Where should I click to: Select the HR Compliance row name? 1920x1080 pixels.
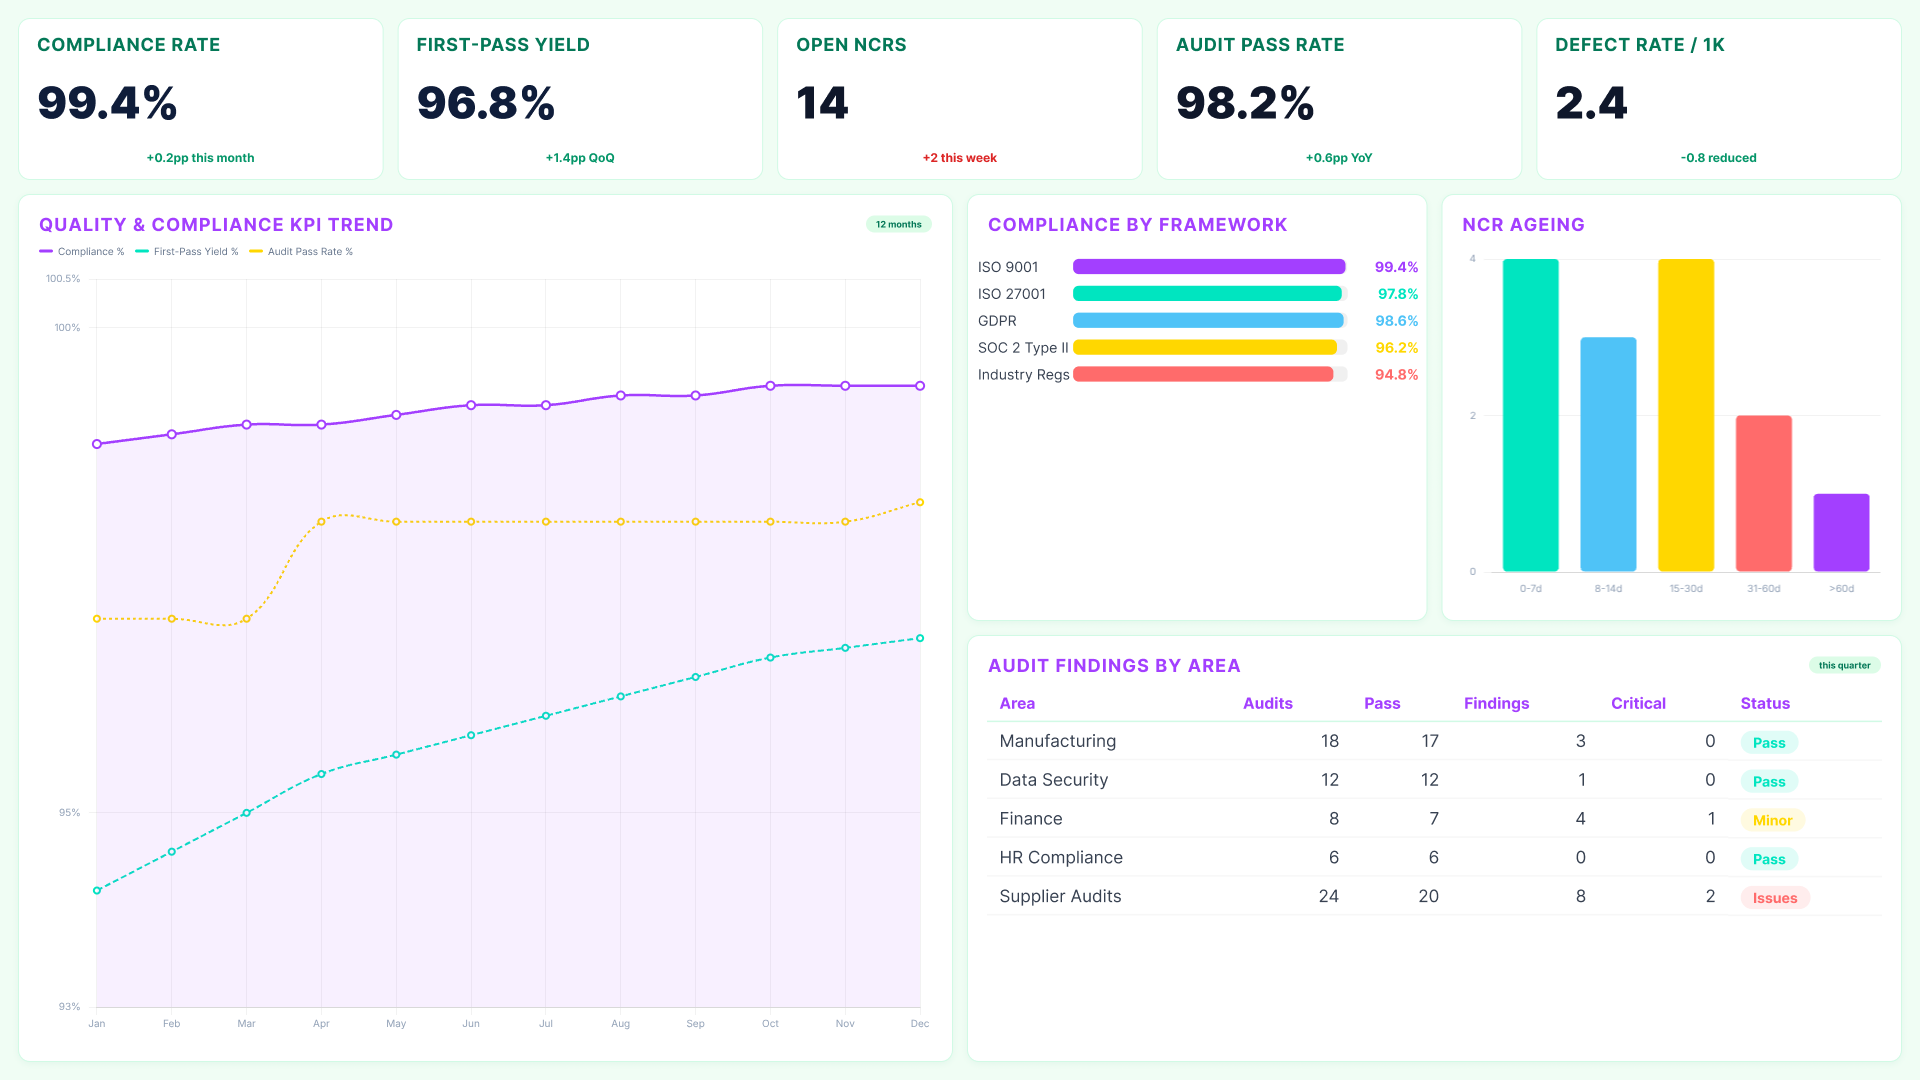pos(1060,858)
